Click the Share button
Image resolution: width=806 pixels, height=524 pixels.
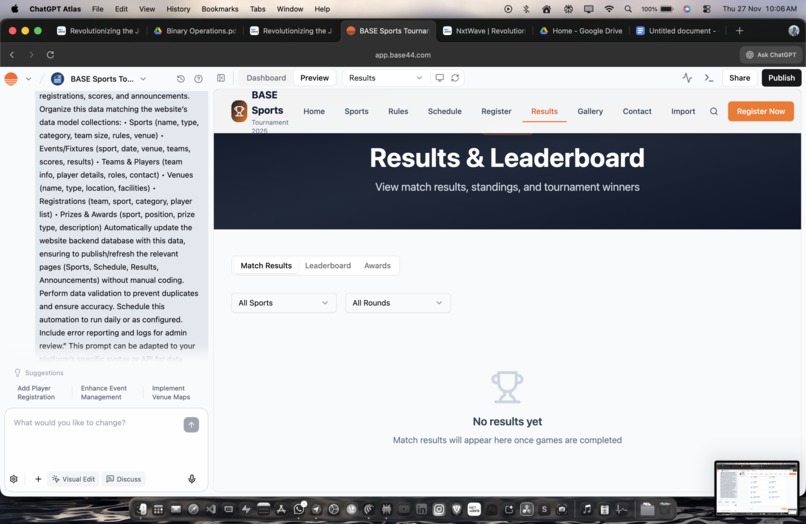click(x=739, y=78)
